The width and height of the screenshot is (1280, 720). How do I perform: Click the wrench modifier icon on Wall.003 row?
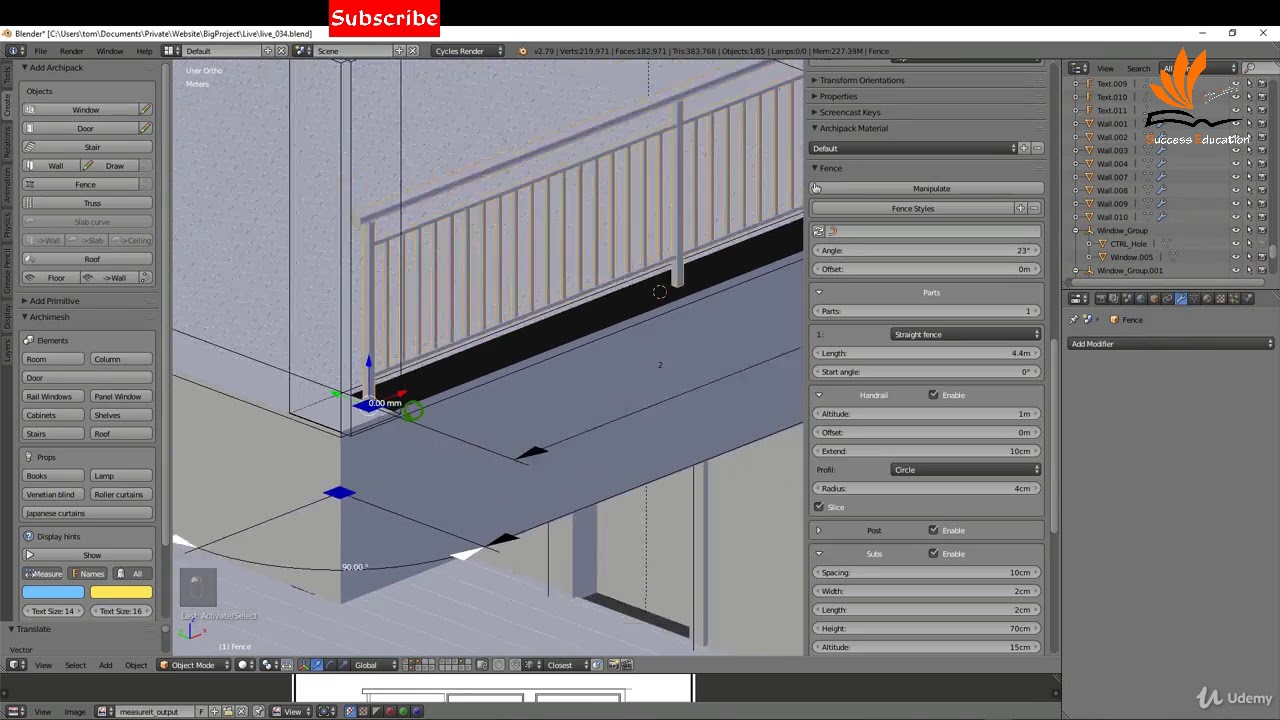pos(1162,150)
